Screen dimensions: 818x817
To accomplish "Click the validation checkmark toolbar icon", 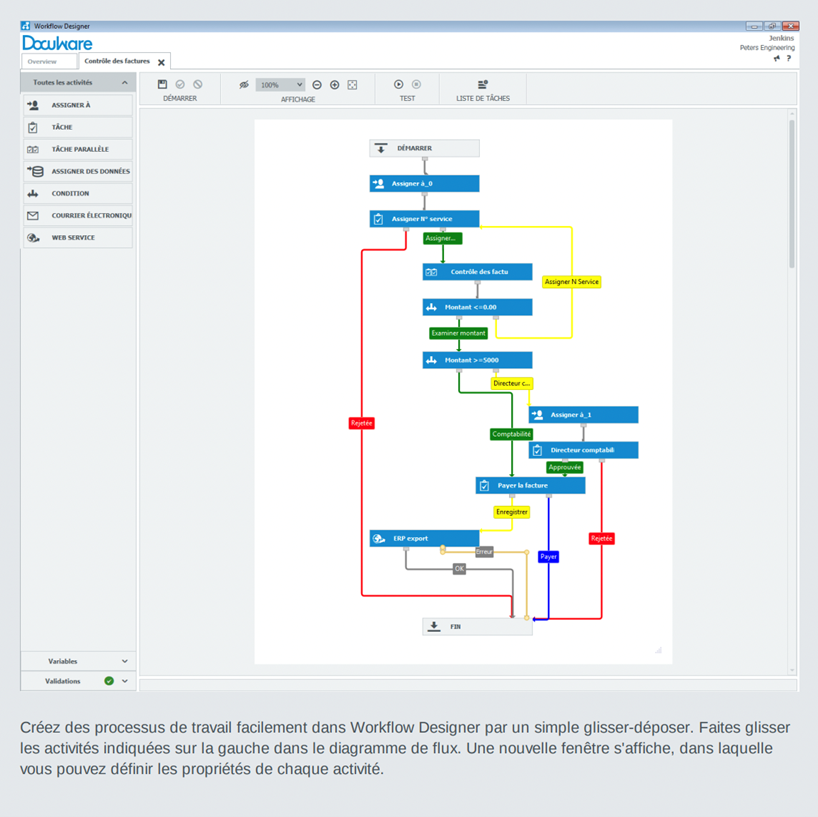I will (180, 85).
